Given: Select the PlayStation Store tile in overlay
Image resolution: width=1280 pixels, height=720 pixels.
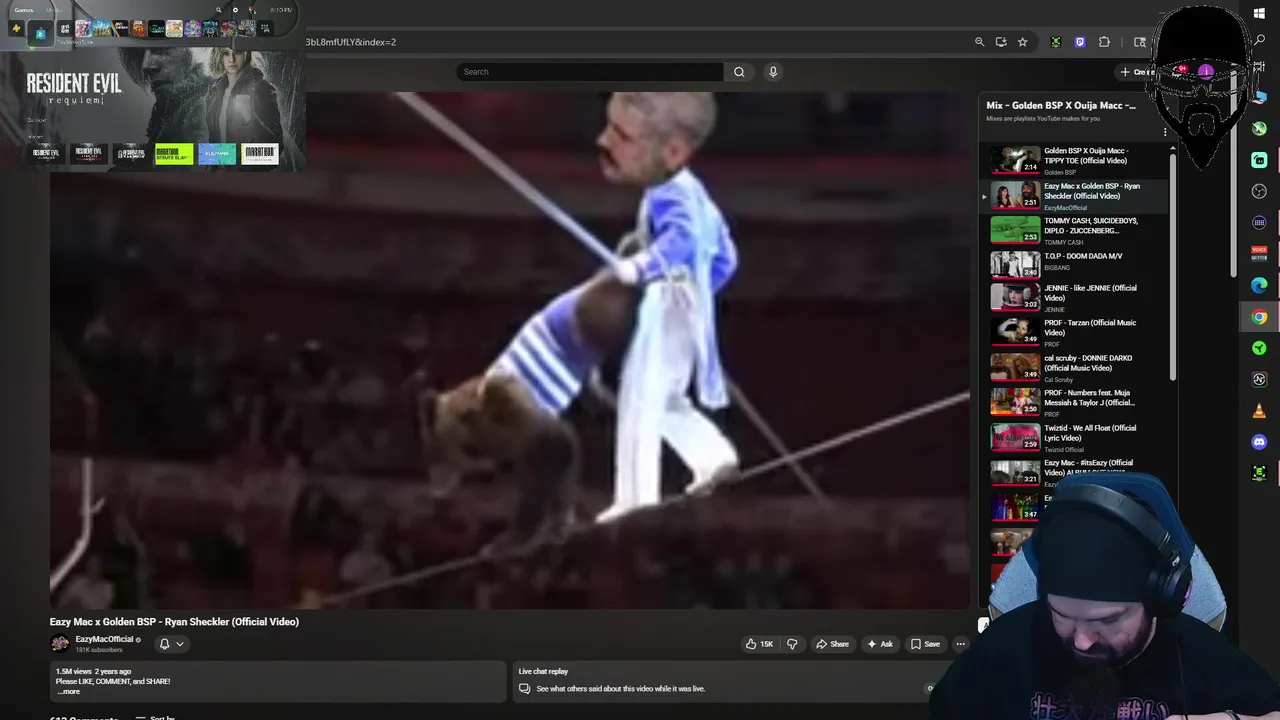Looking at the screenshot, I should click(x=40, y=33).
